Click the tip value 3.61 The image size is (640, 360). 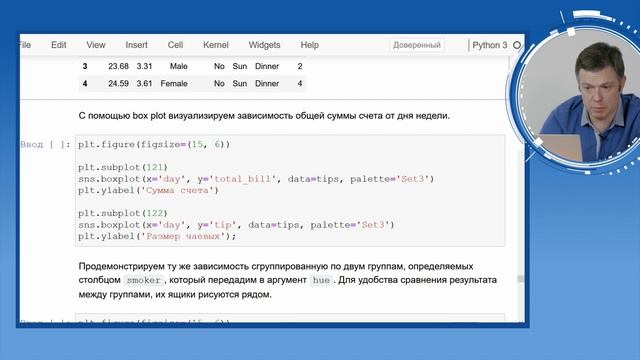tap(144, 83)
